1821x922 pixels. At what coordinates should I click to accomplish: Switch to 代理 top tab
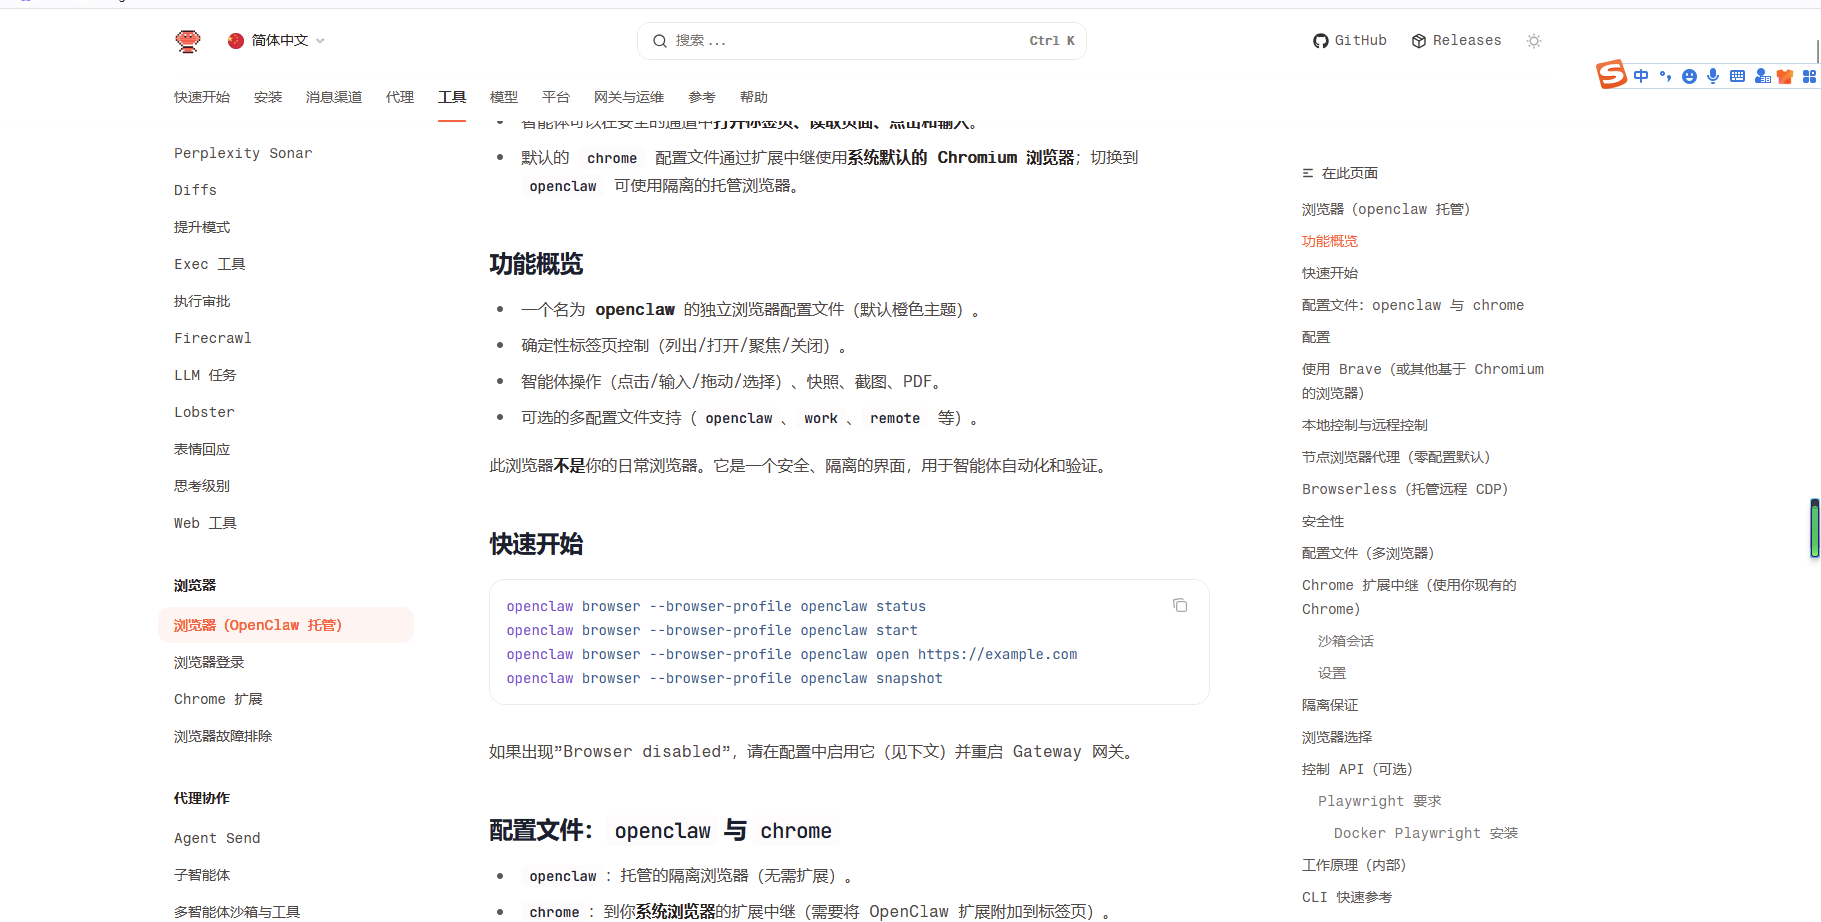(400, 97)
